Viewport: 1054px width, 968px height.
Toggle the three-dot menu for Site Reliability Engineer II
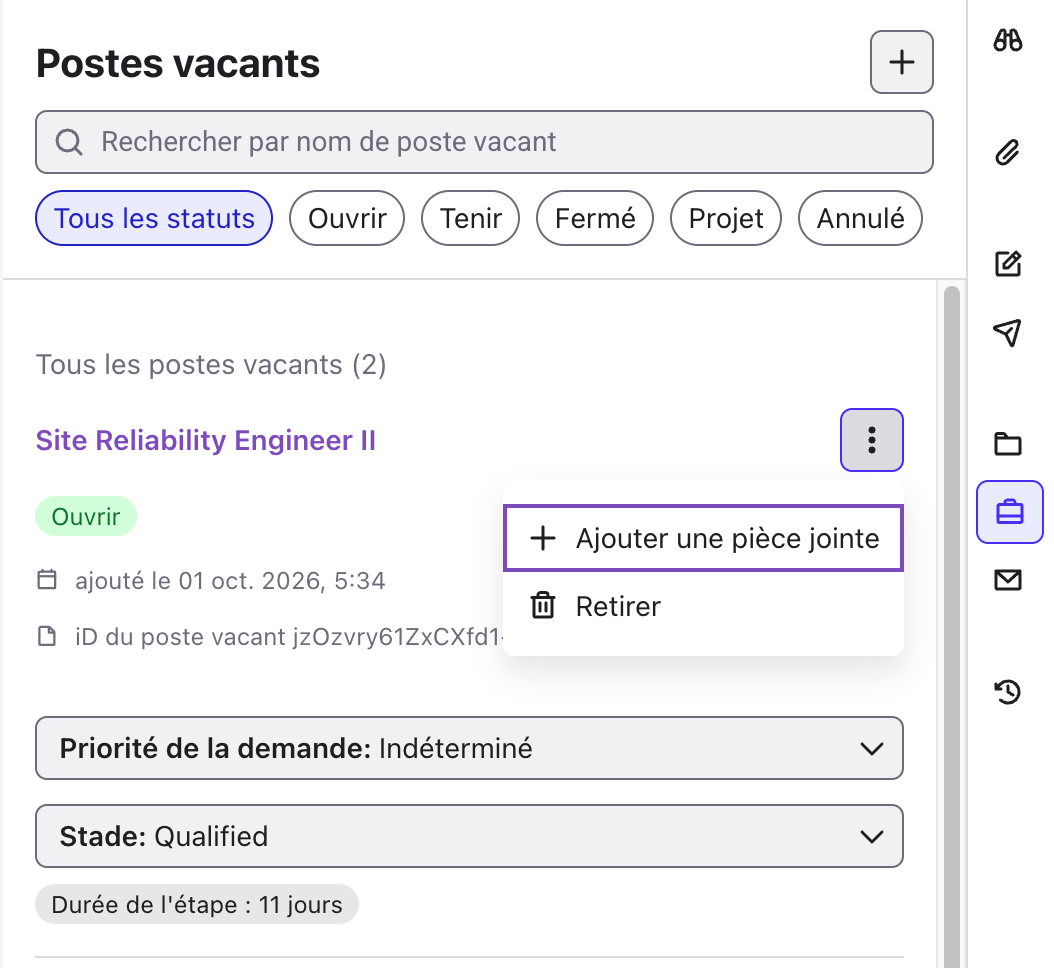[871, 440]
